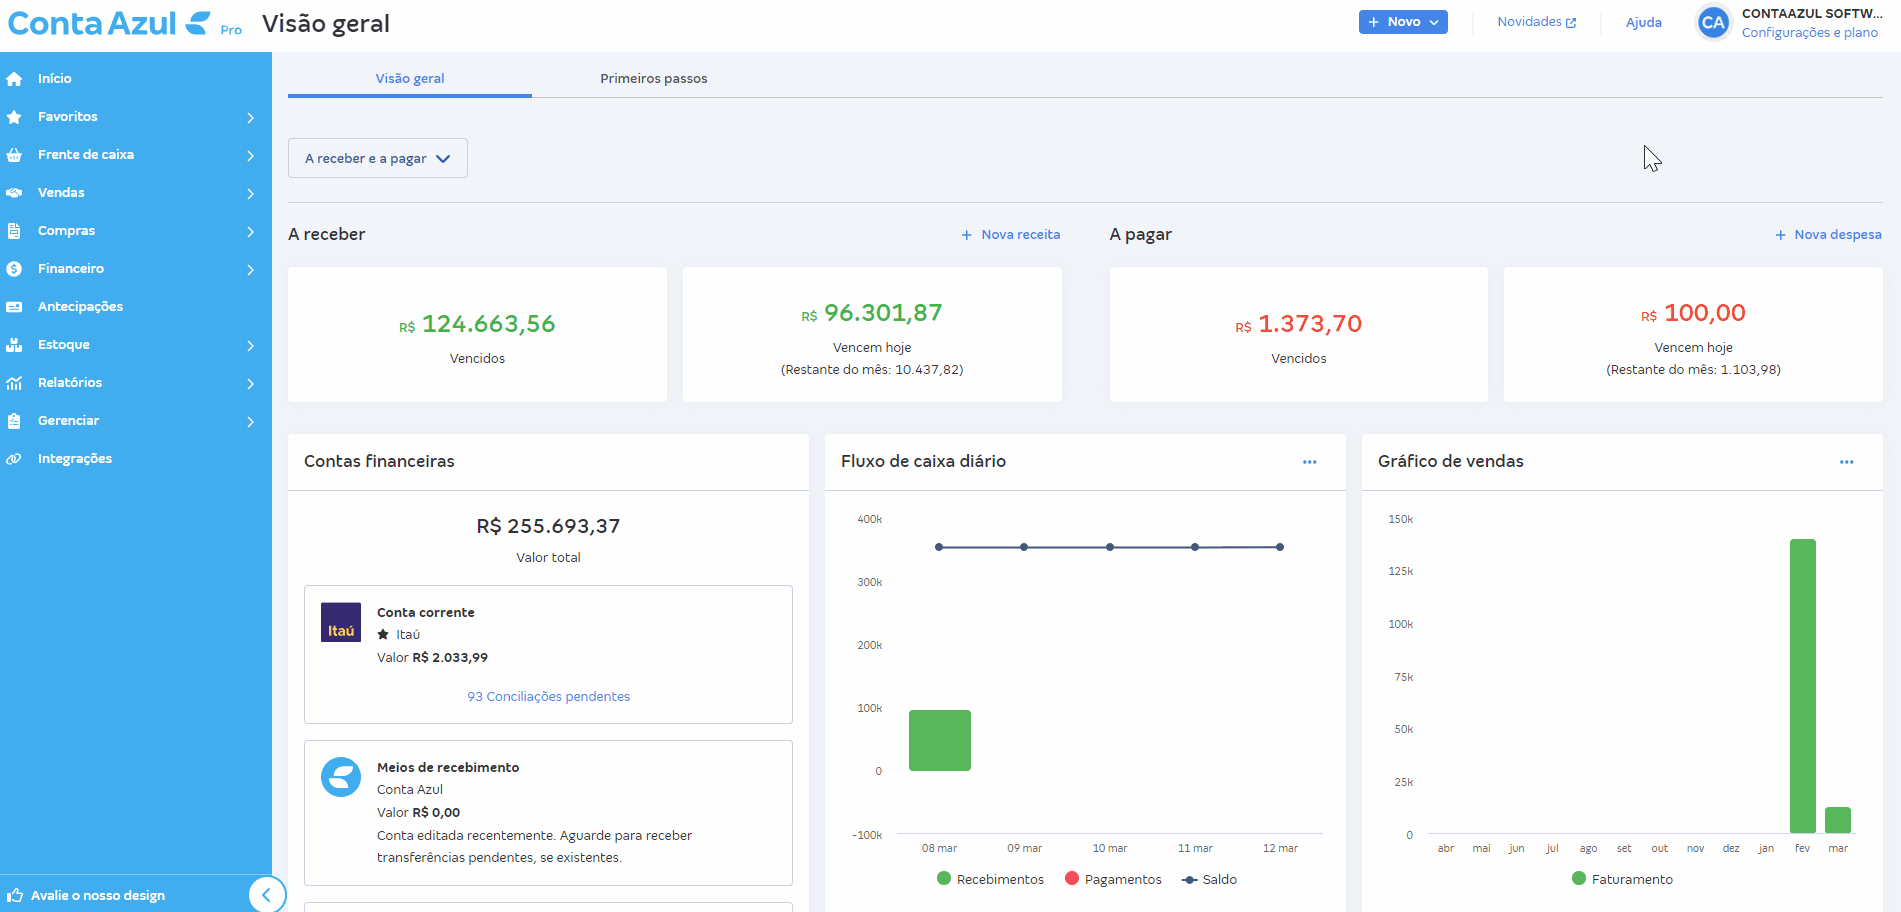Open 93 Conciliações pendentes link
Screen dimensions: 1901x912
[x=549, y=696]
